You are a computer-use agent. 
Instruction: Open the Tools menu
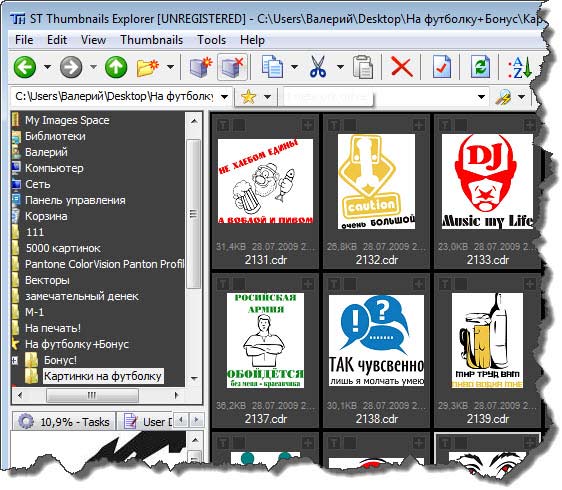tap(211, 40)
